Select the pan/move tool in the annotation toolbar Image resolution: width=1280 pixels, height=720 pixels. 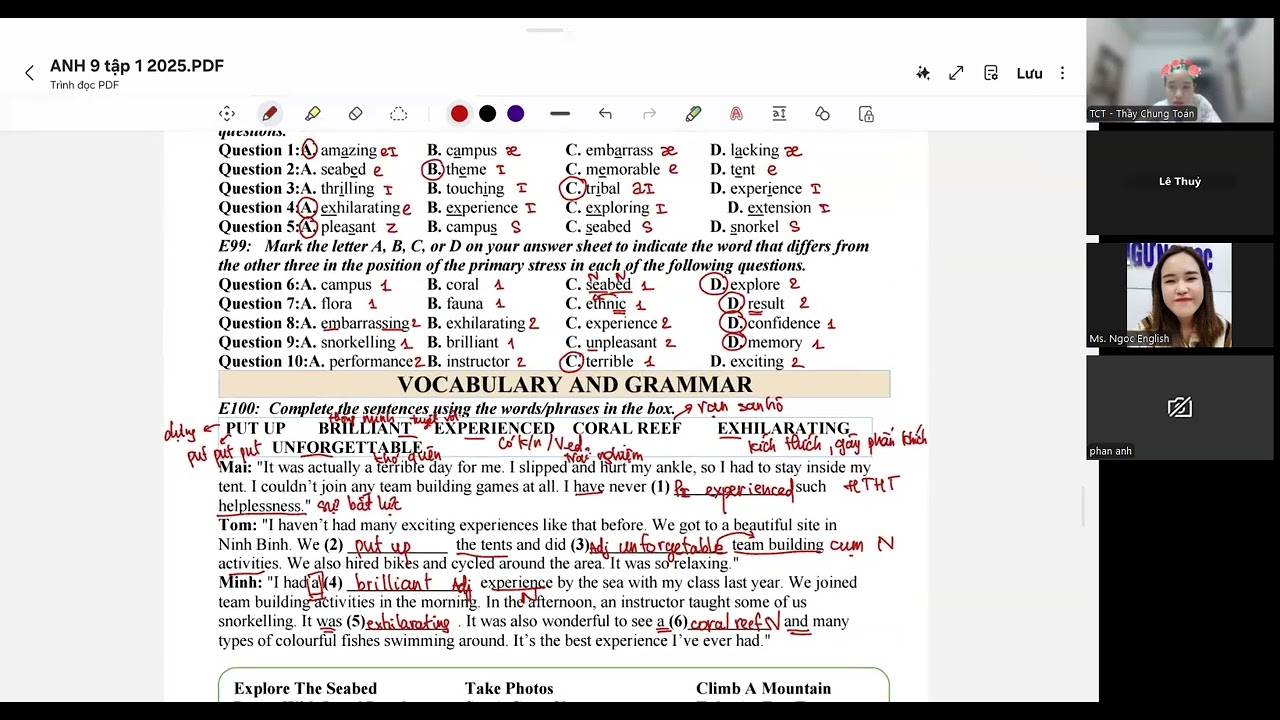pos(227,114)
